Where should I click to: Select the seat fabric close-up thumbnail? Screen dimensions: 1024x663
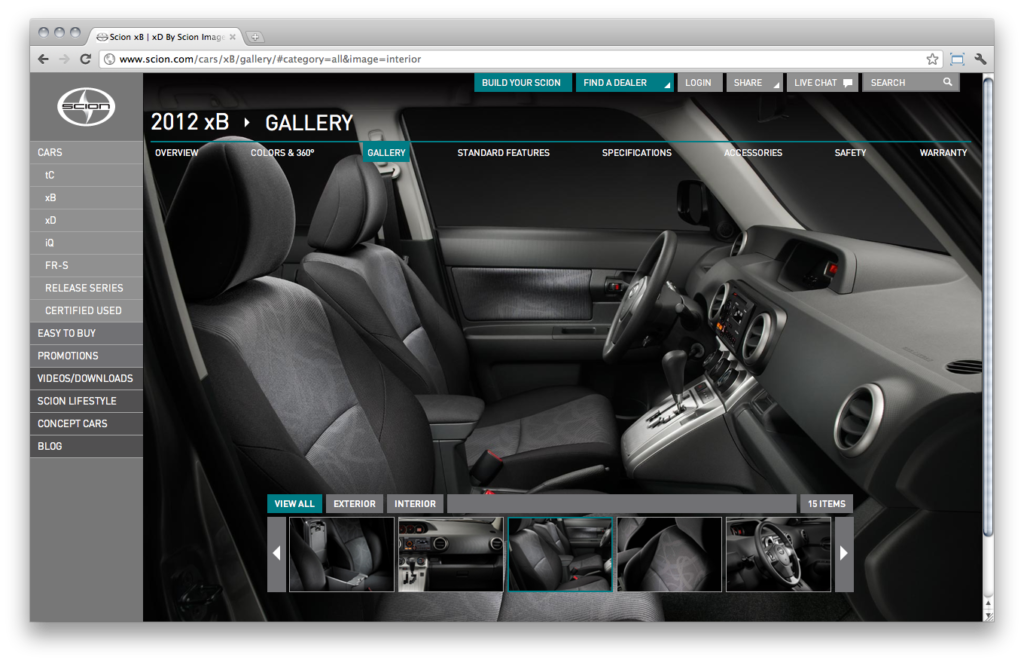click(x=669, y=555)
